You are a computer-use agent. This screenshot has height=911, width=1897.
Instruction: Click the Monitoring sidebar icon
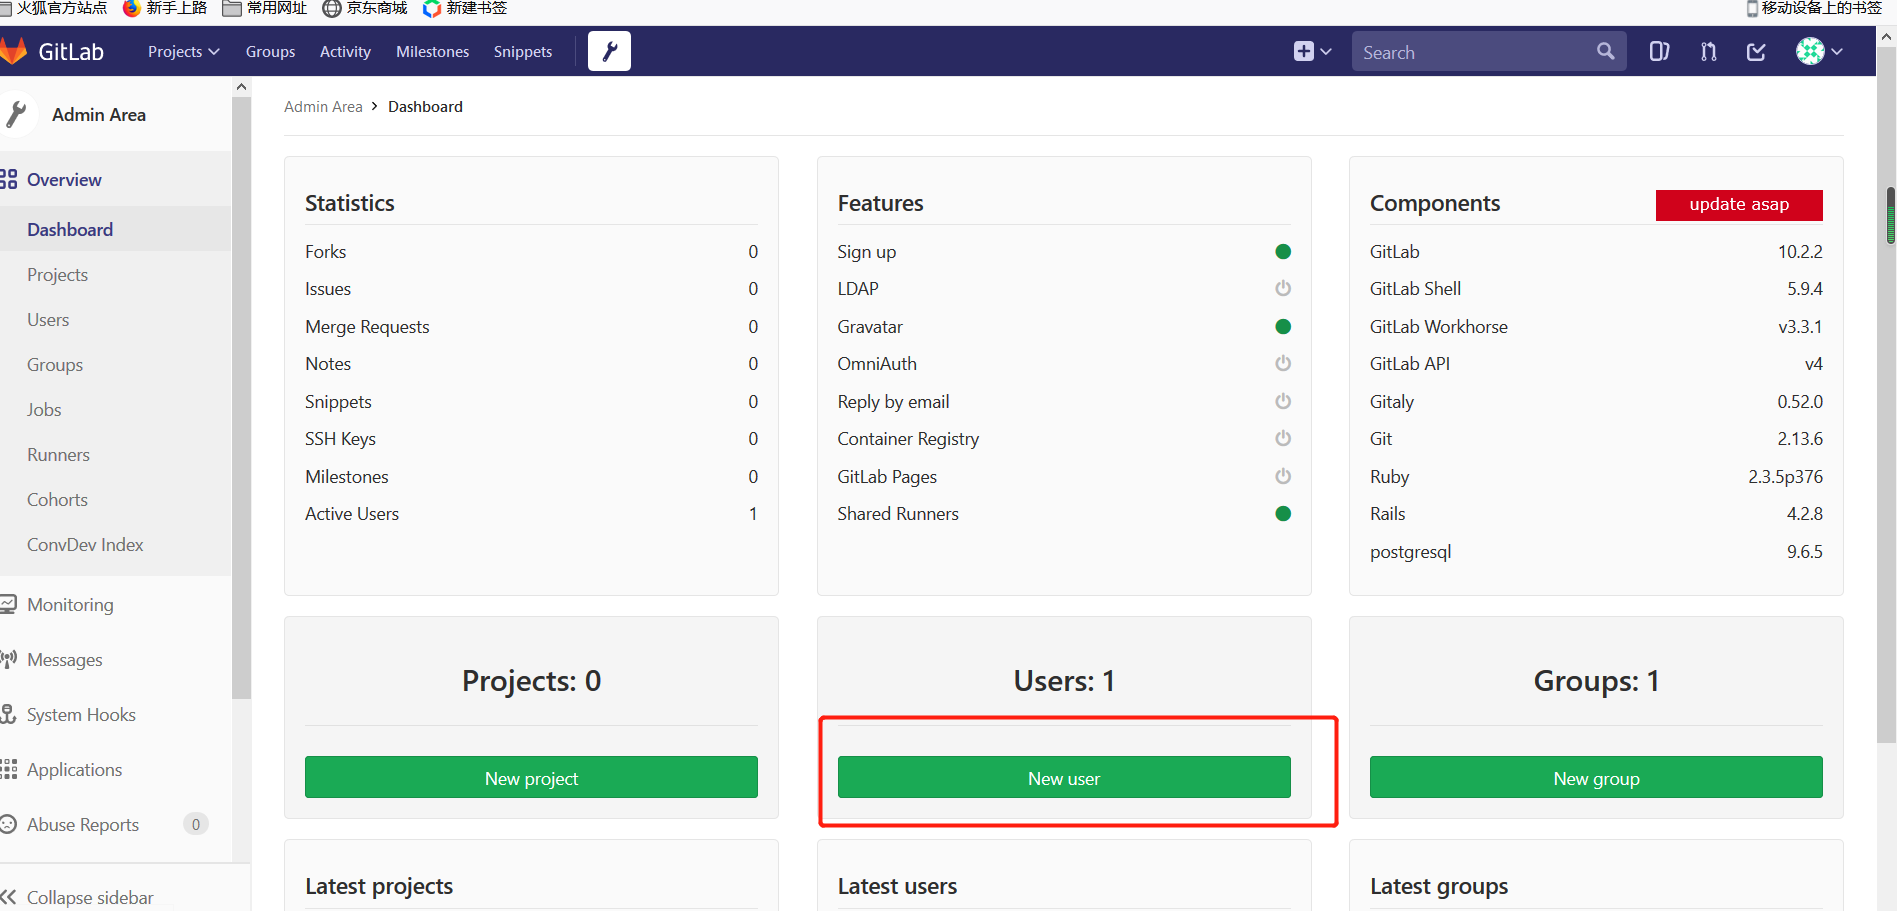click(x=9, y=604)
